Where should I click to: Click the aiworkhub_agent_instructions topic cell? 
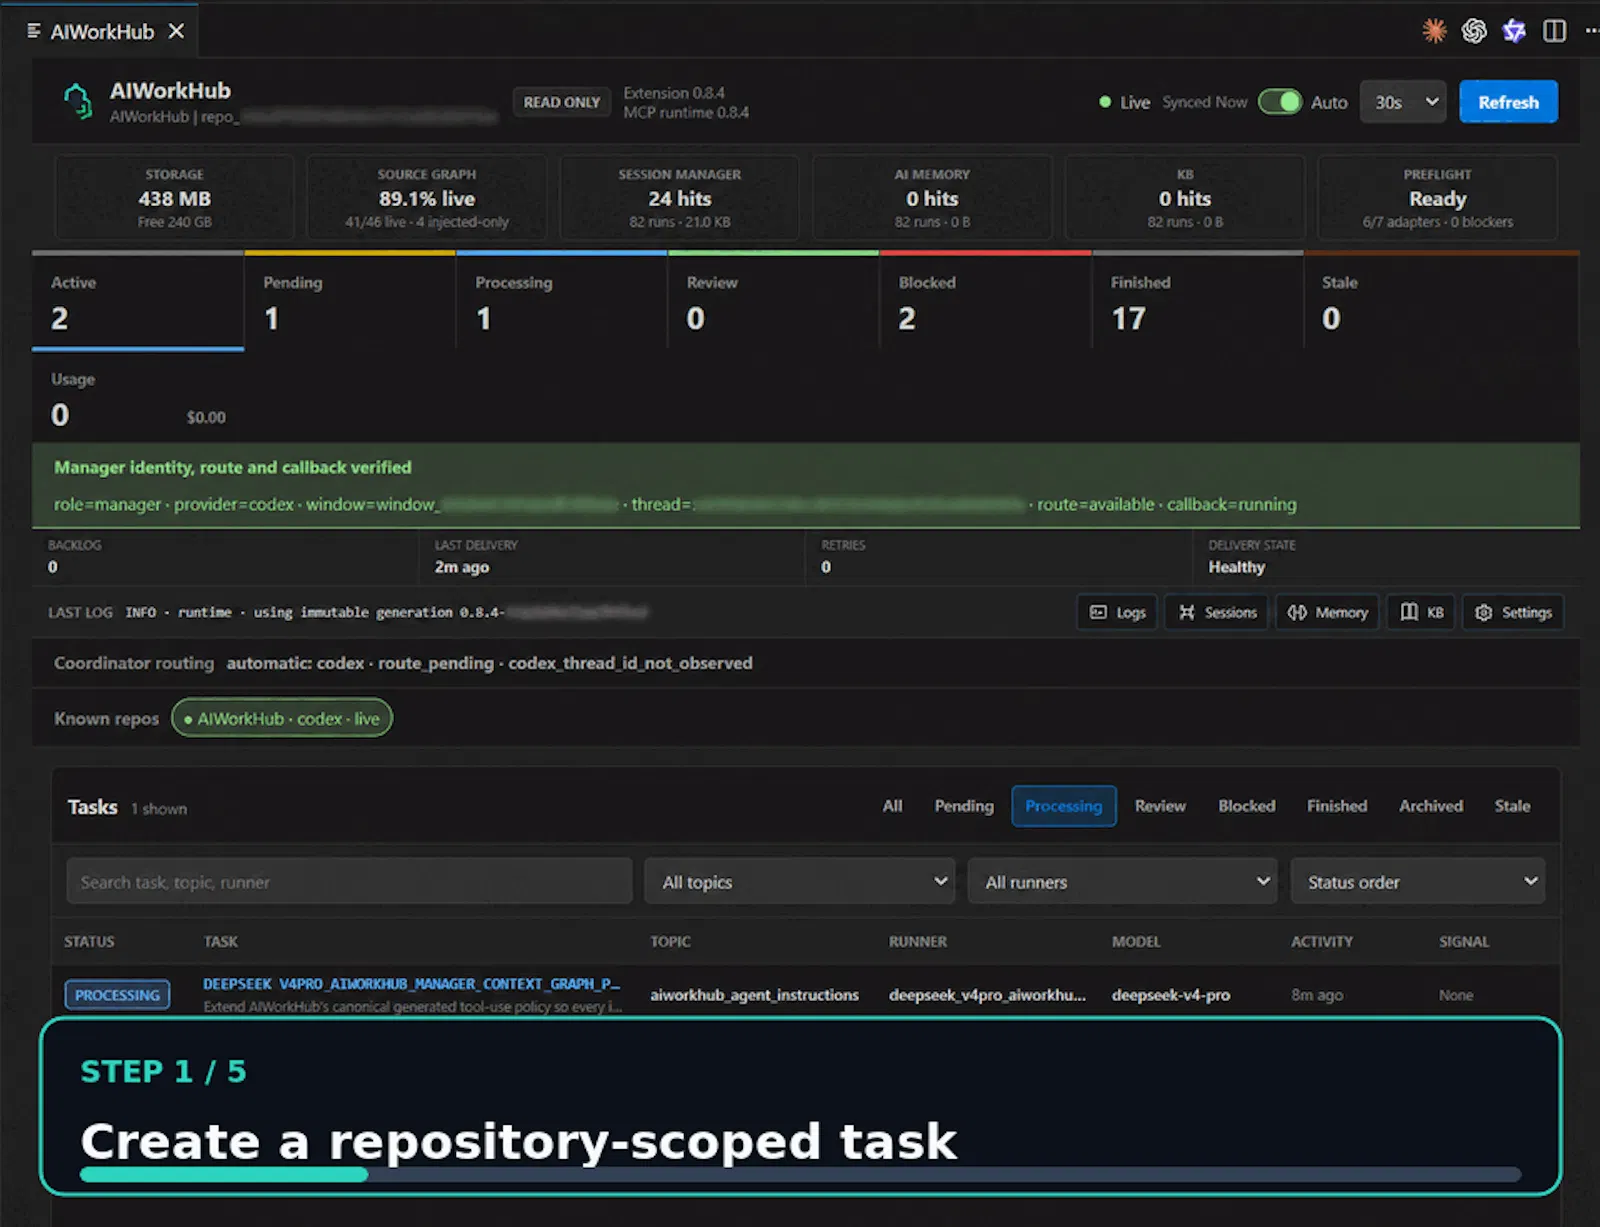(x=754, y=995)
